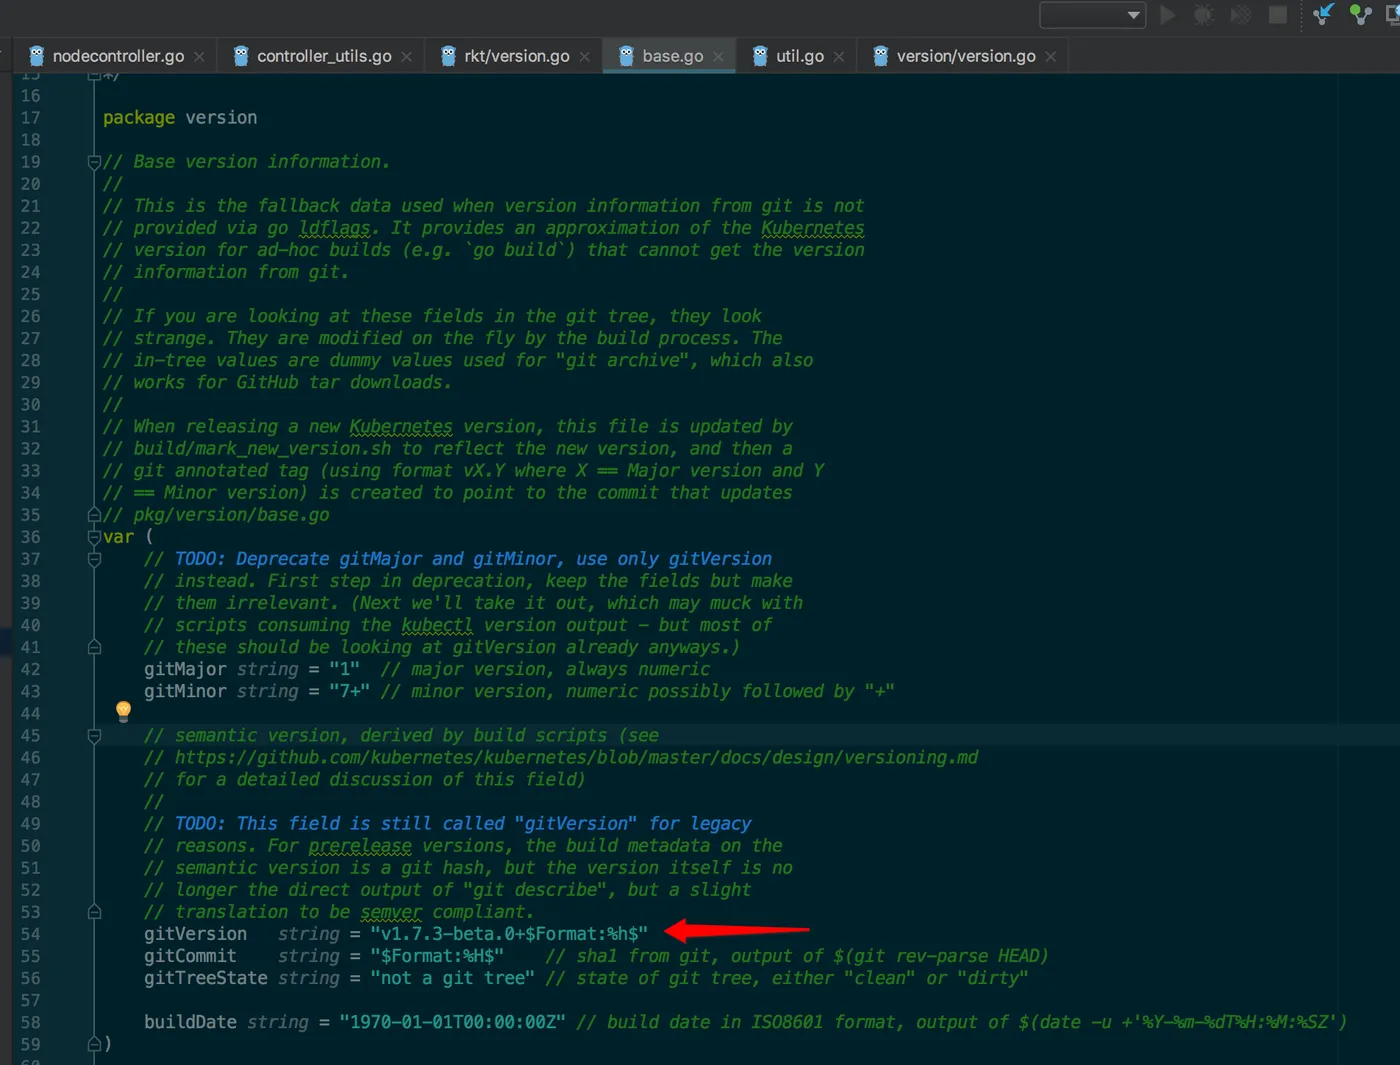Toggle closing fold marker at line 59
The image size is (1400, 1065).
click(94, 1044)
